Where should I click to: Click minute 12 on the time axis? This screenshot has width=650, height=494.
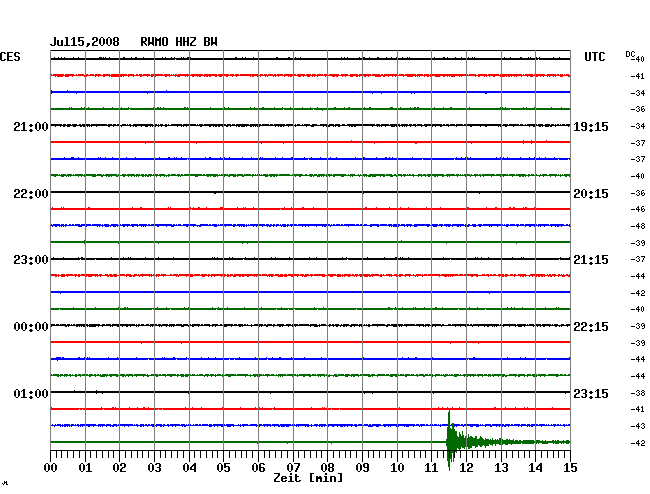click(466, 467)
